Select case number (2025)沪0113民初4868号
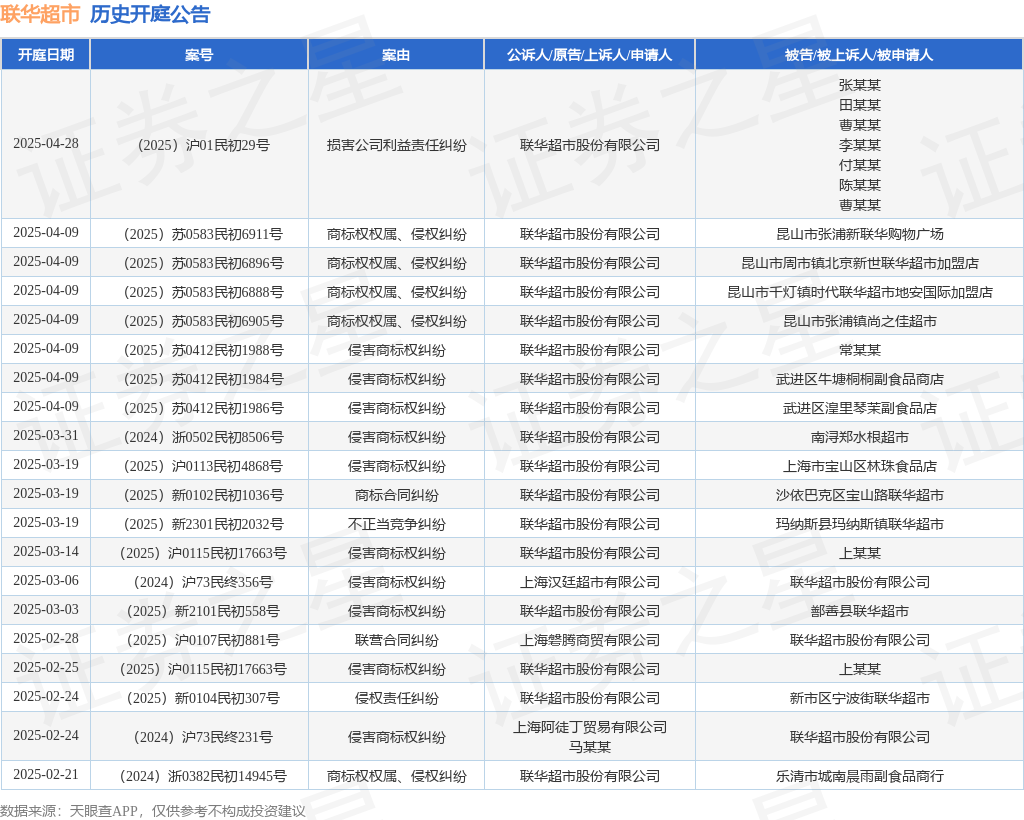The width and height of the screenshot is (1024, 820). 204,466
